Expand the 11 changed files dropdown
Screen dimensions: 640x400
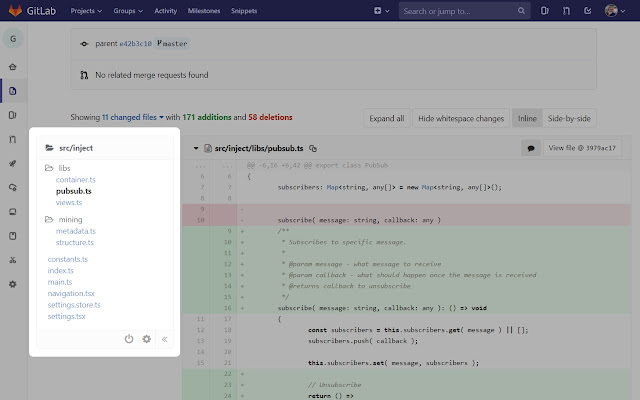133,117
